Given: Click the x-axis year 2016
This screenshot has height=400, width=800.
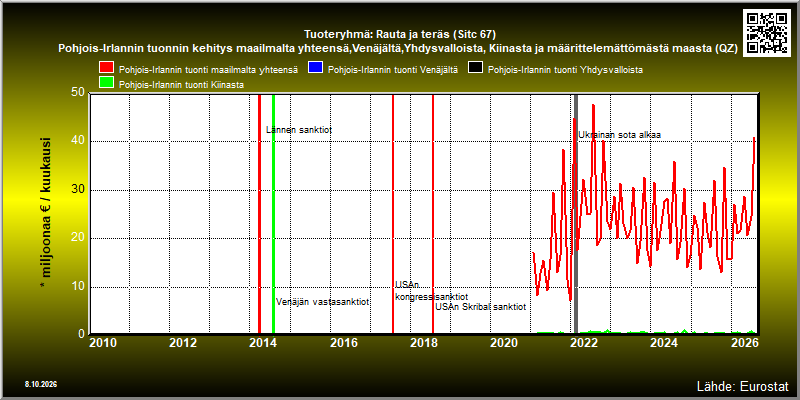Looking at the screenshot, I should coord(343,343).
